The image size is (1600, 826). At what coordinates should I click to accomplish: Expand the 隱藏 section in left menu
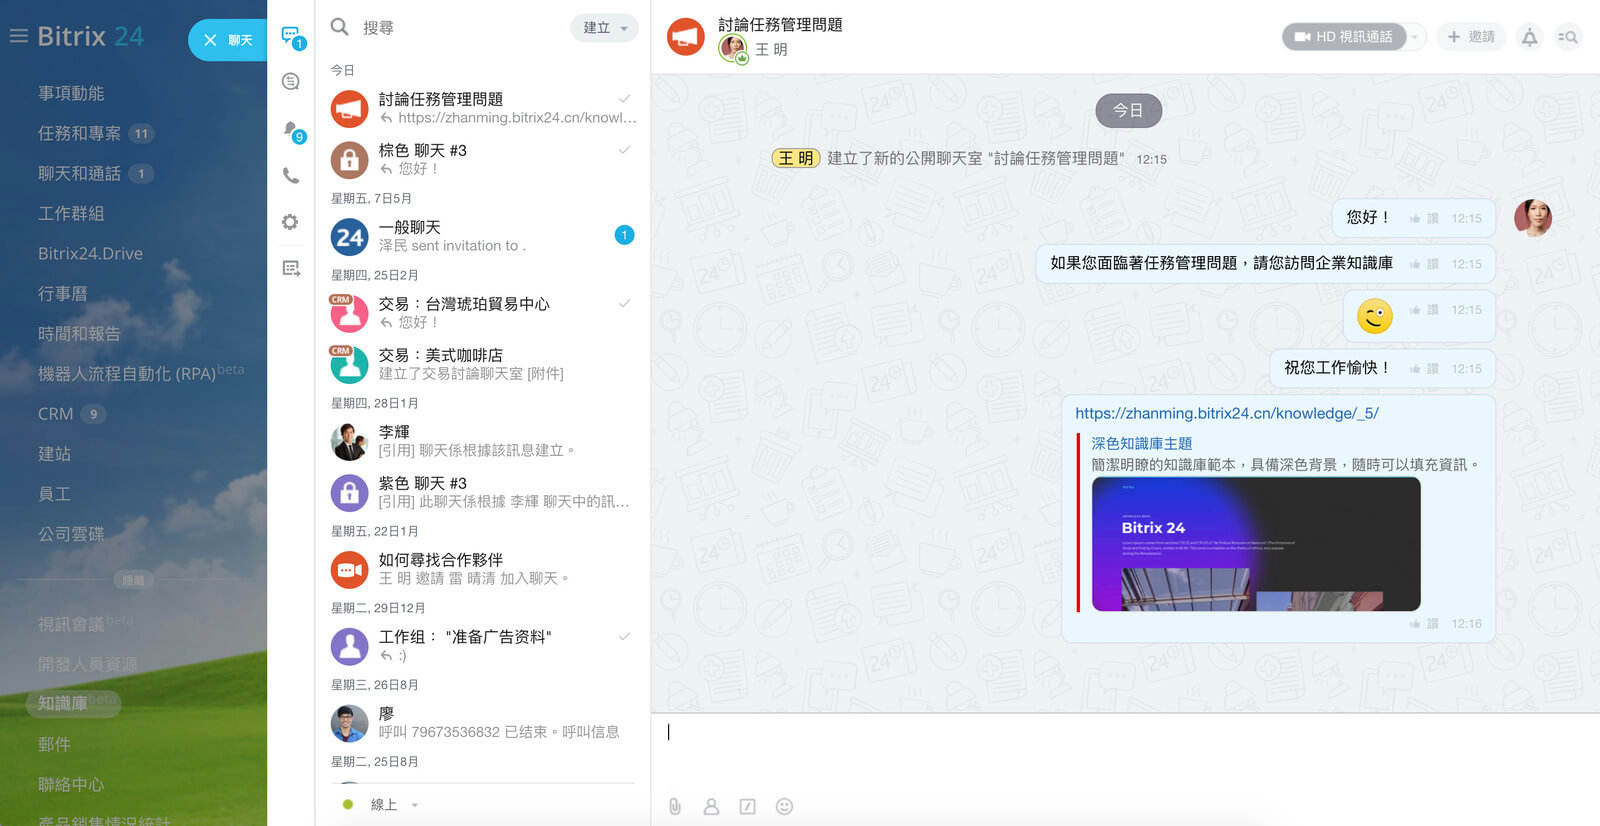pos(133,580)
